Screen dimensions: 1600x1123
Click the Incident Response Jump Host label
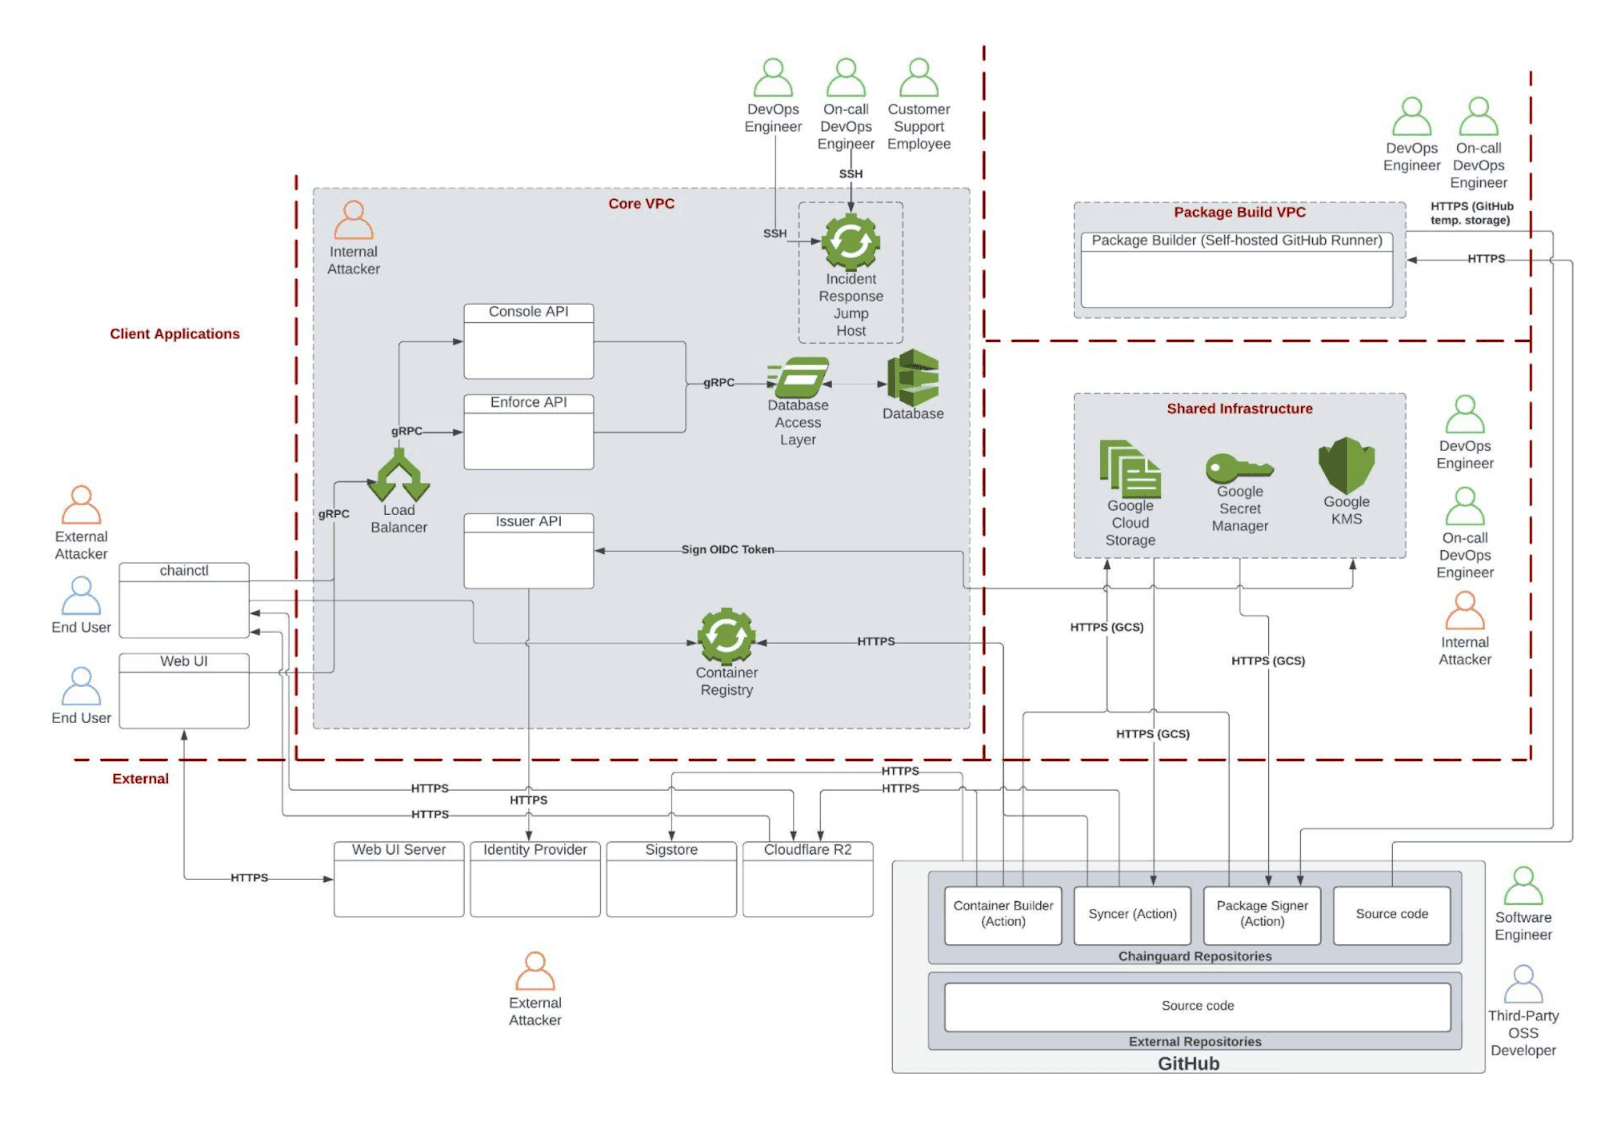tap(851, 305)
